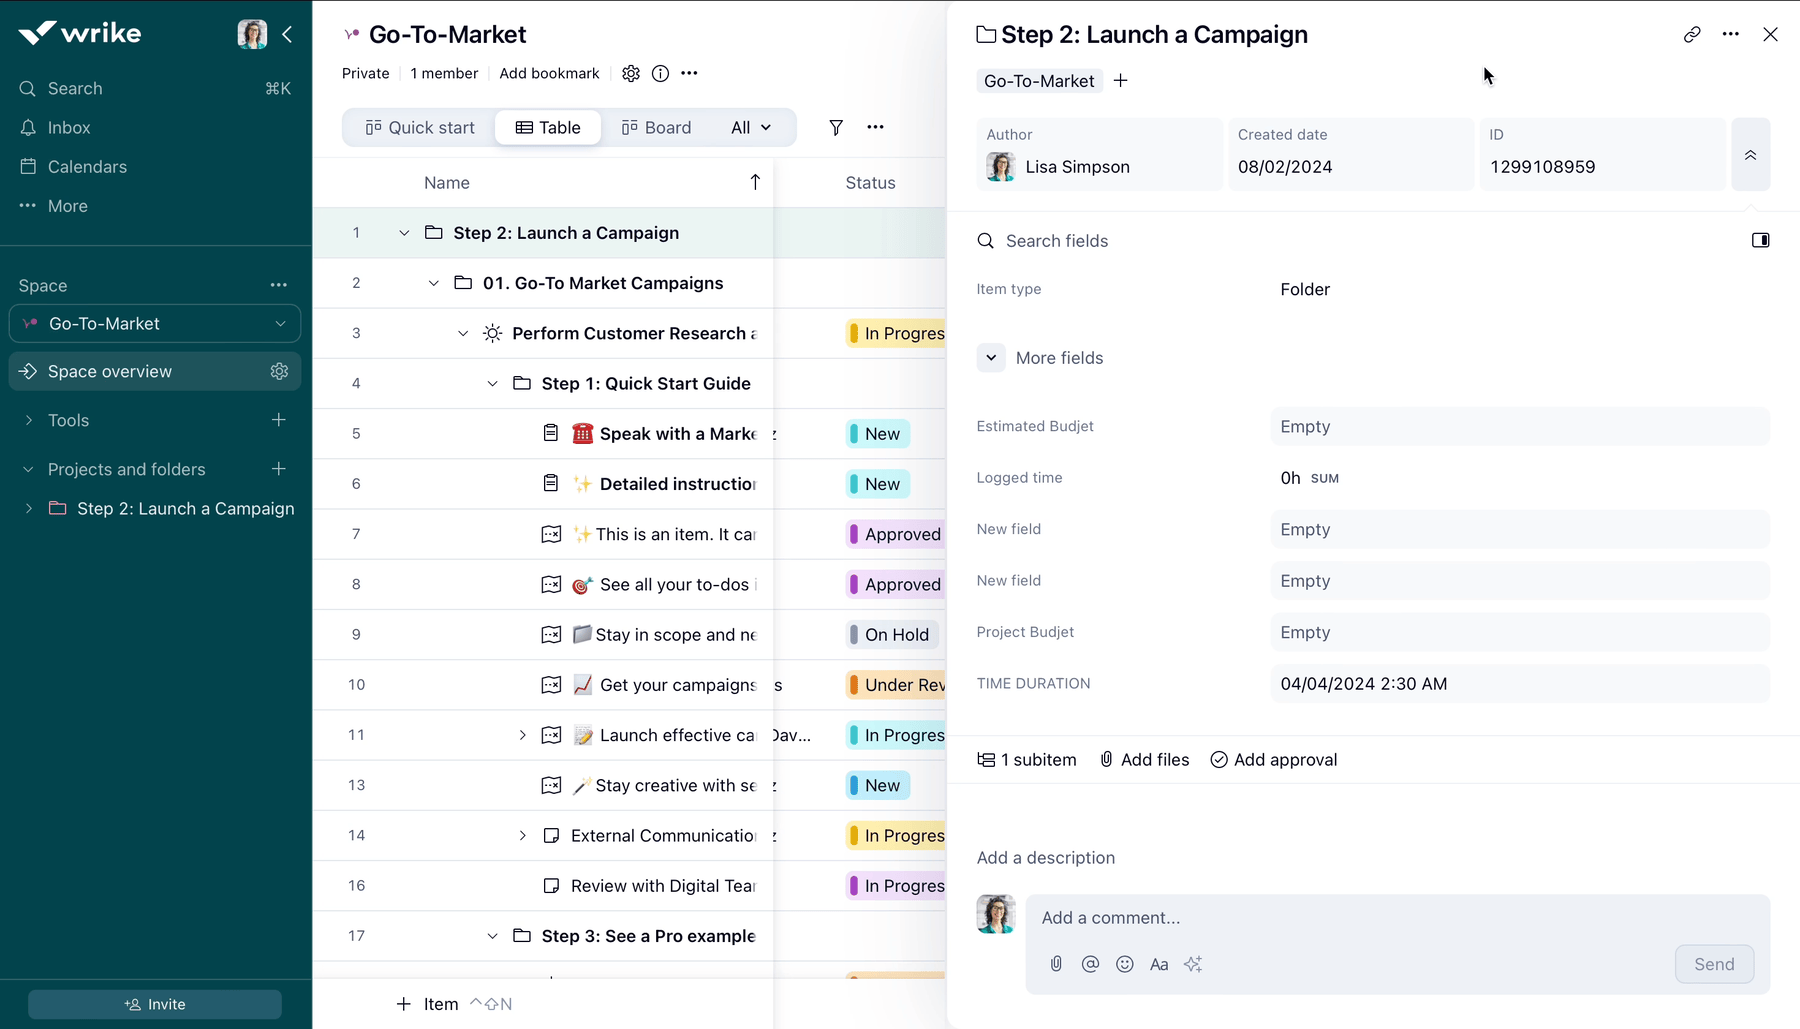Open Space options ellipsis menu

[x=279, y=286]
